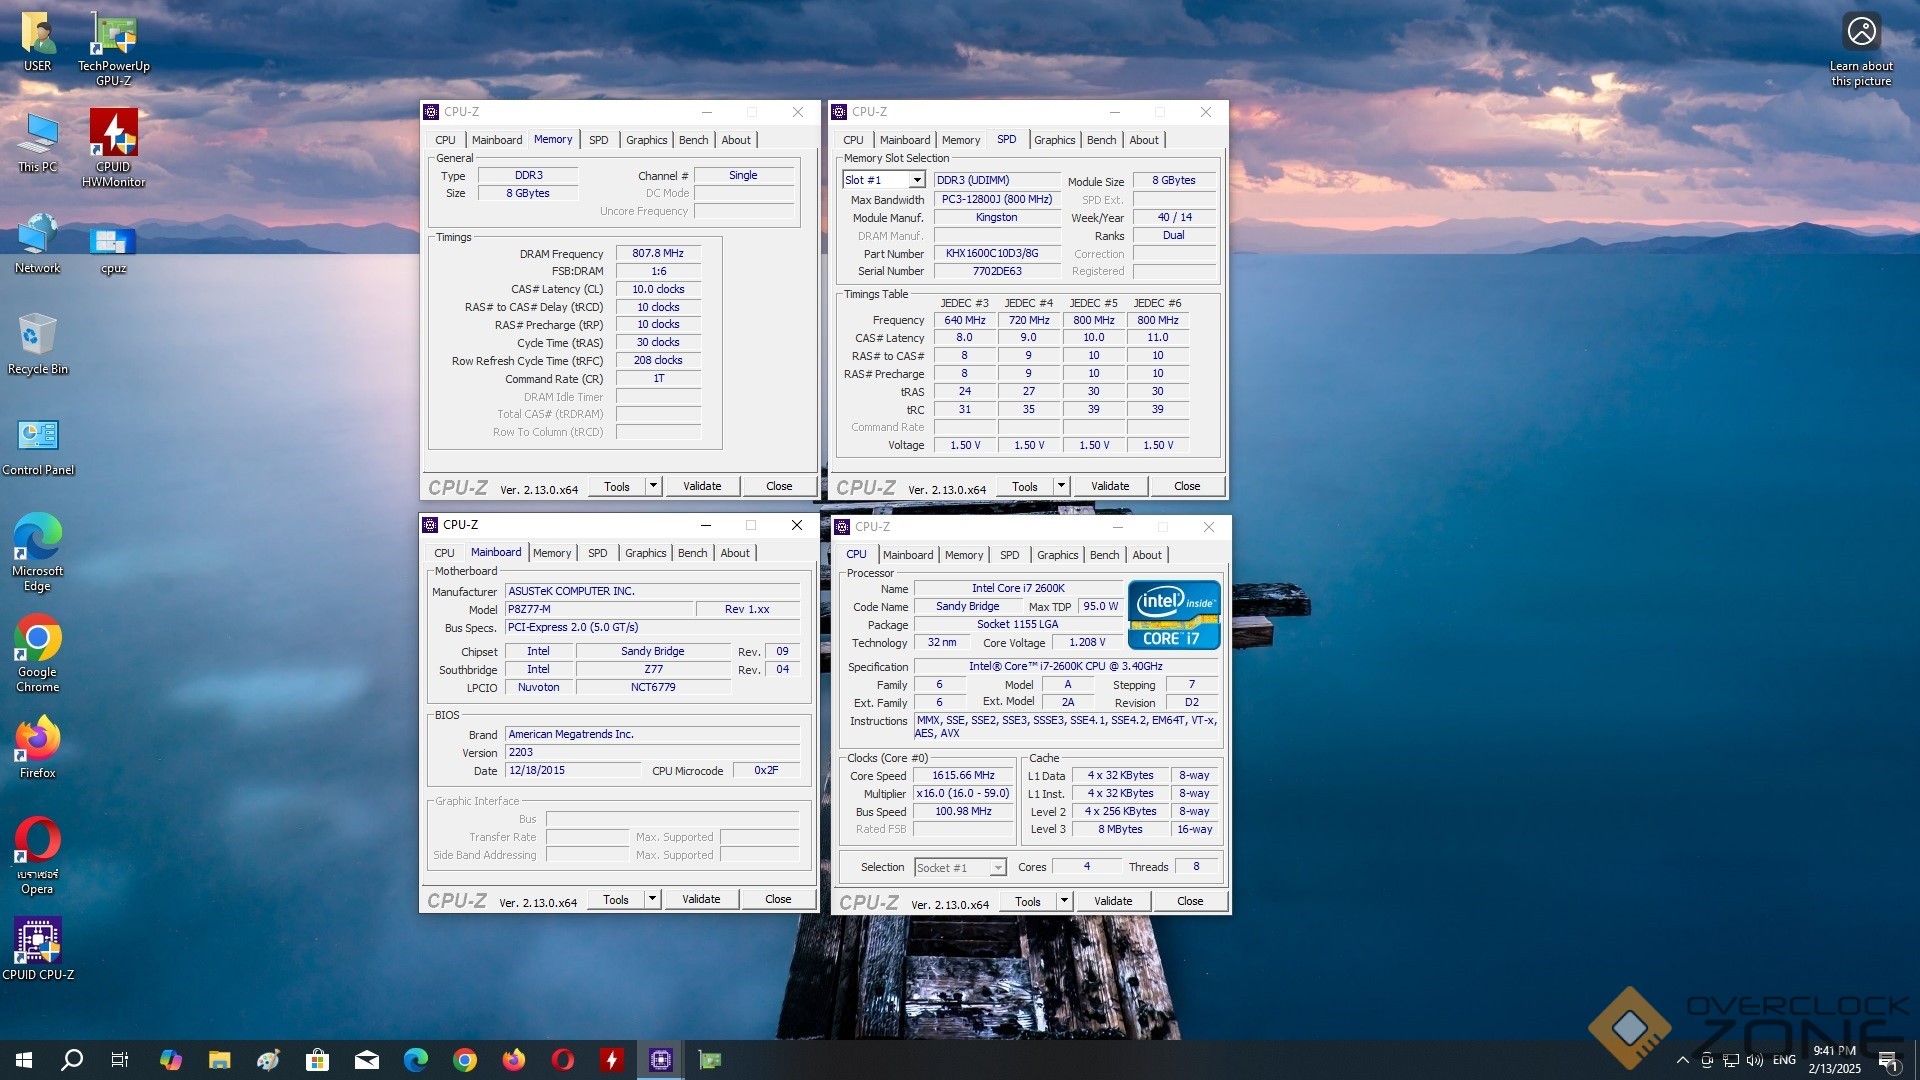Open taskbar Search
1920x1080 pixels.
(x=72, y=1060)
